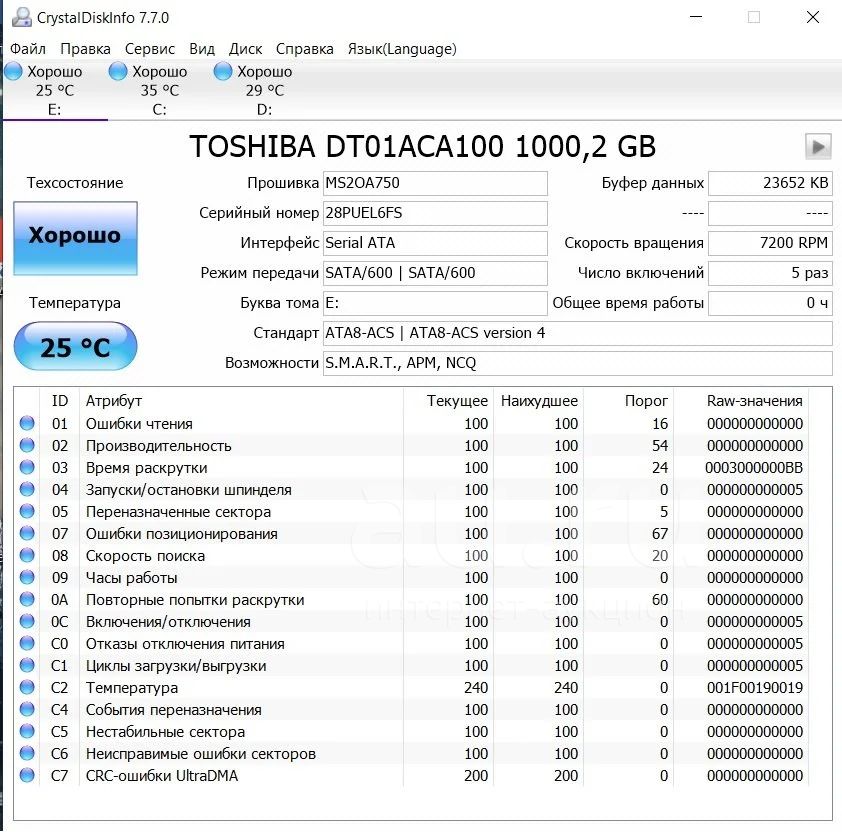
Task: Click the status icon for Производительность row
Action: coord(27,445)
